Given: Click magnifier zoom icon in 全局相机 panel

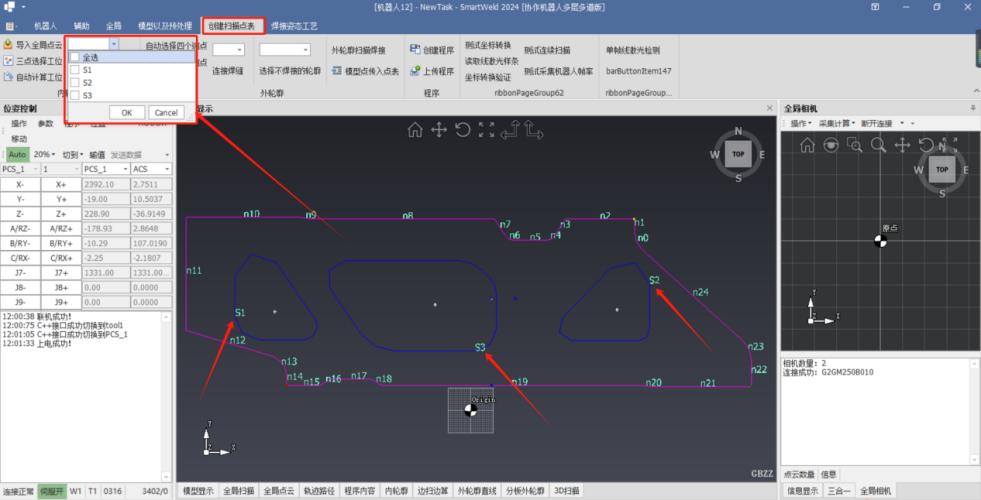Looking at the screenshot, I should pos(878,145).
